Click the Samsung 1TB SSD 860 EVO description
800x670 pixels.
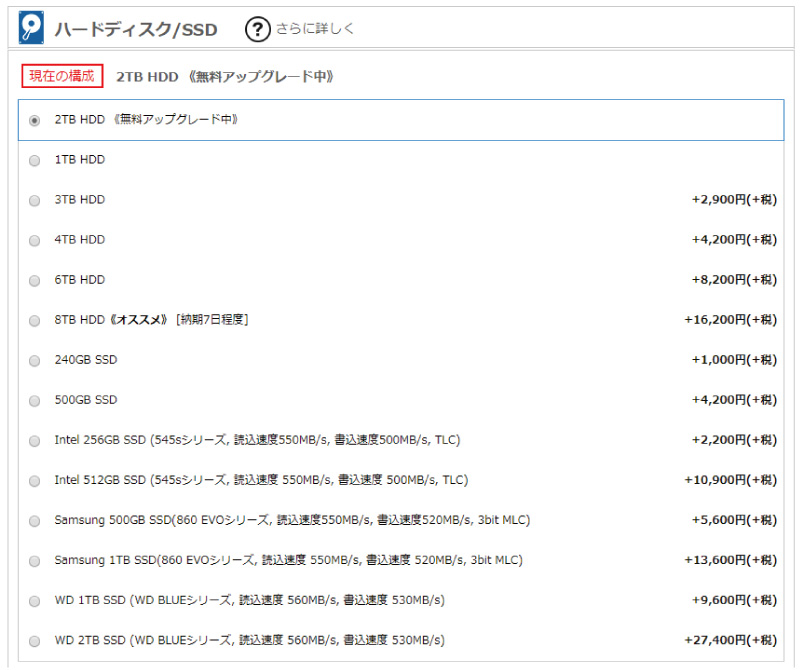coord(288,560)
